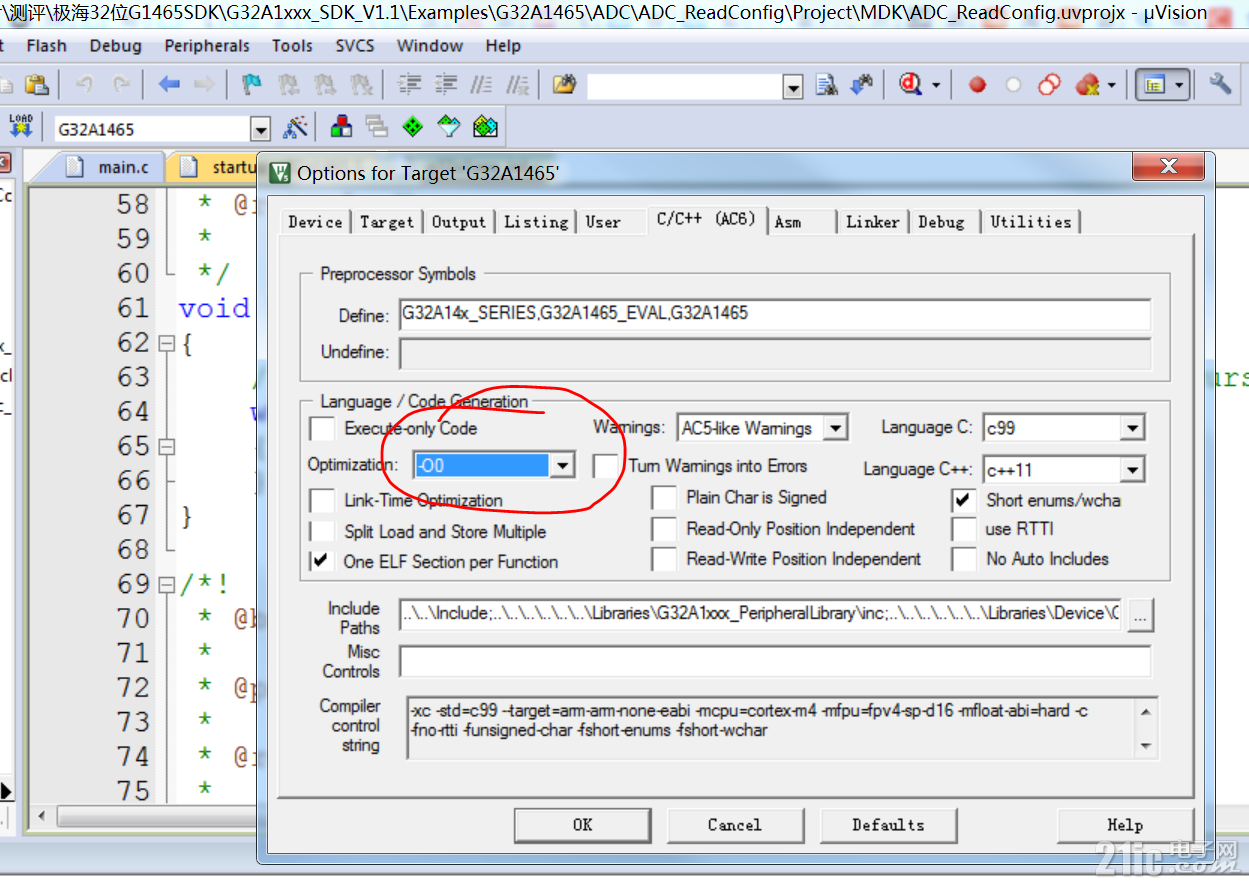Toggle use RTTI checkbox
This screenshot has height=883, width=1249.
[x=964, y=529]
